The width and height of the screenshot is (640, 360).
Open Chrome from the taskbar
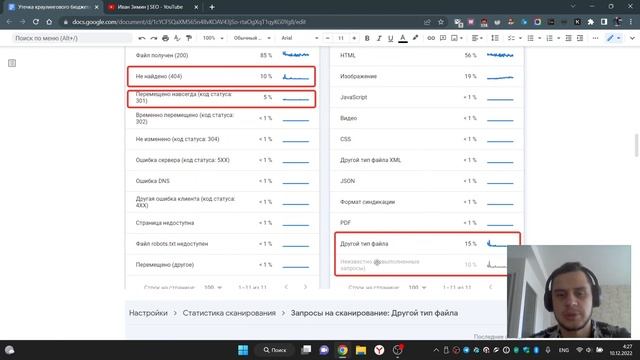pos(342,350)
